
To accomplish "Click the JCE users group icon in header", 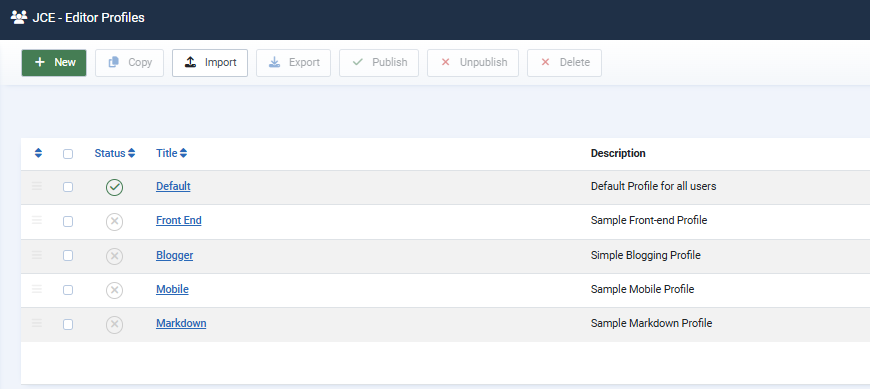I will tap(19, 17).
